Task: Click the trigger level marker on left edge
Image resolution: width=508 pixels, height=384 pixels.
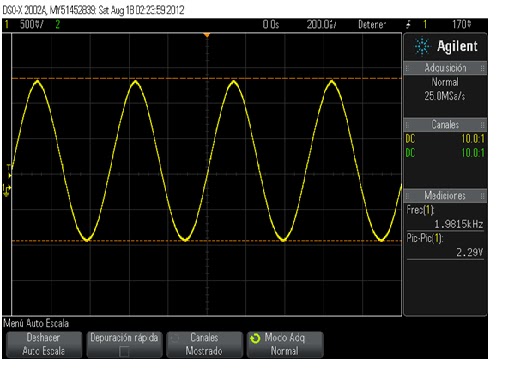Action: click(x=9, y=170)
